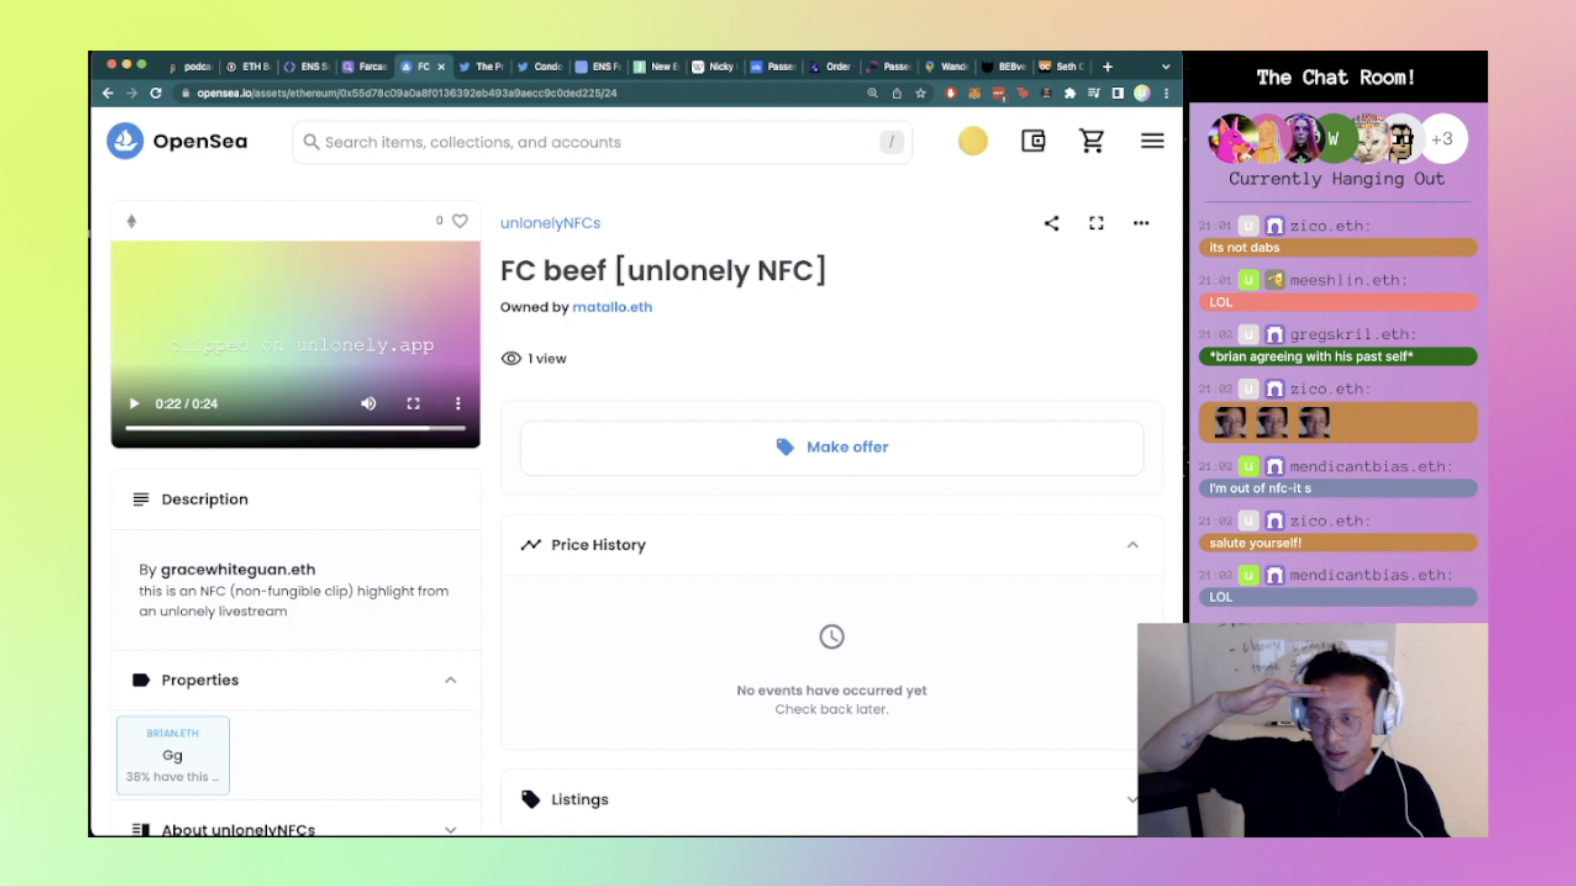Click the "1 view" counter
Image resolution: width=1576 pixels, height=886 pixels.
533,358
